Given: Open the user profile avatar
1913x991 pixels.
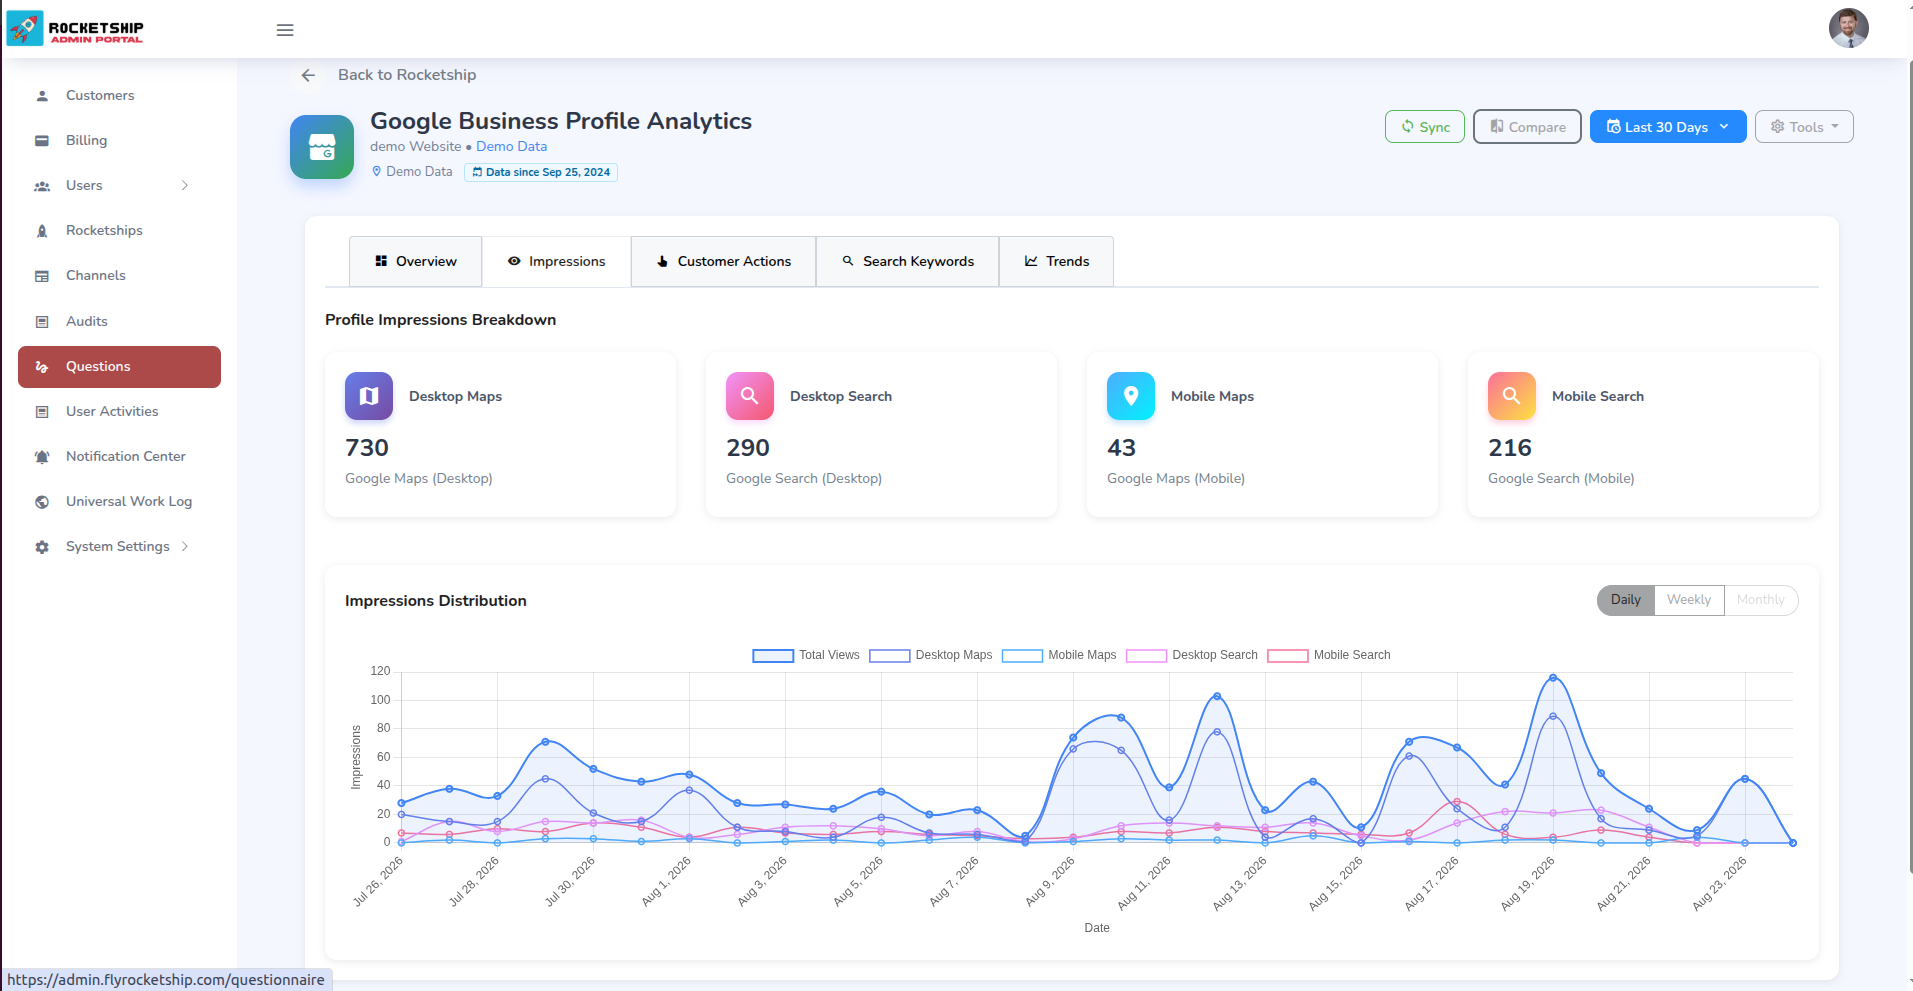Looking at the screenshot, I should pos(1848,28).
